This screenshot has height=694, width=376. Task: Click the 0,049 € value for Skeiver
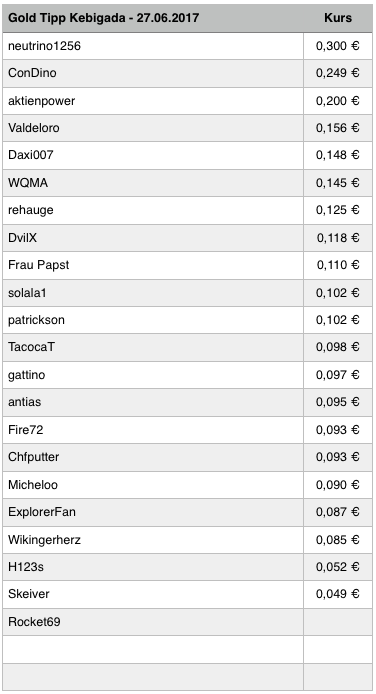[x=338, y=594]
